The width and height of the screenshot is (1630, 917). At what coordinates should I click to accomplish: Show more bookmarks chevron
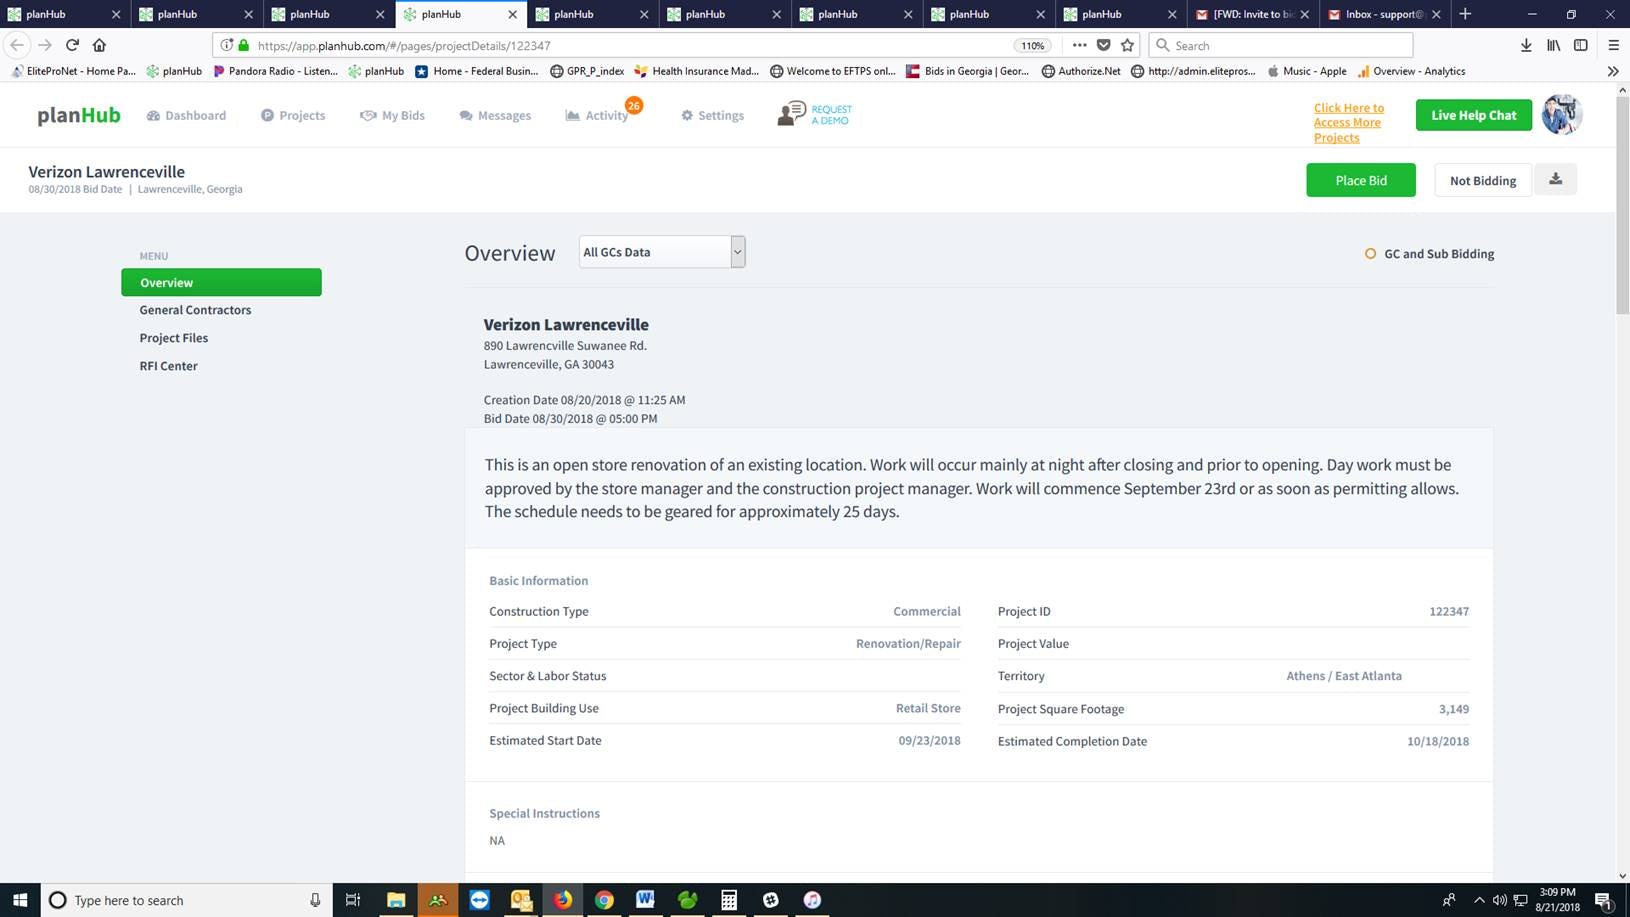1612,71
